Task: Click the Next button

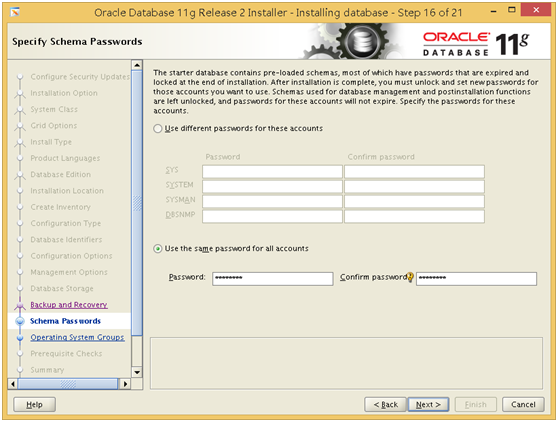Action: tap(428, 405)
